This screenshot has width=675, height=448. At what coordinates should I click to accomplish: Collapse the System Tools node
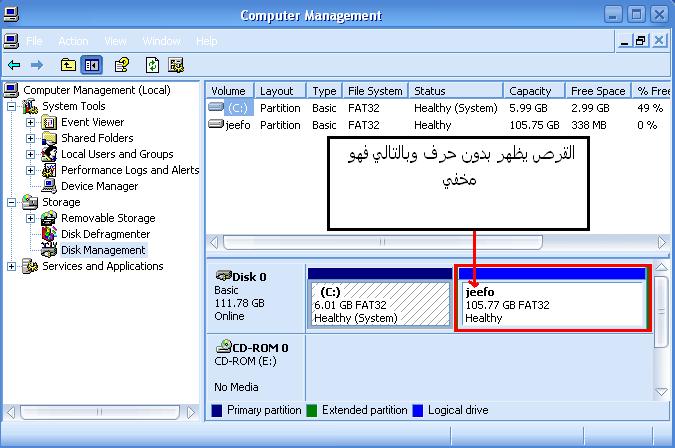pyautogui.click(x=12, y=106)
